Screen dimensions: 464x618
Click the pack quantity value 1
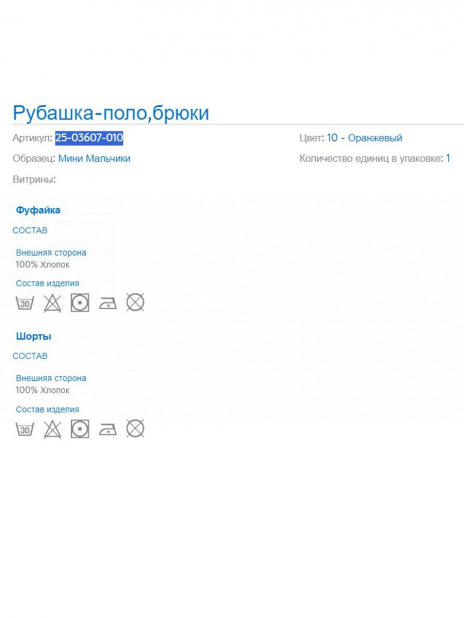point(448,158)
